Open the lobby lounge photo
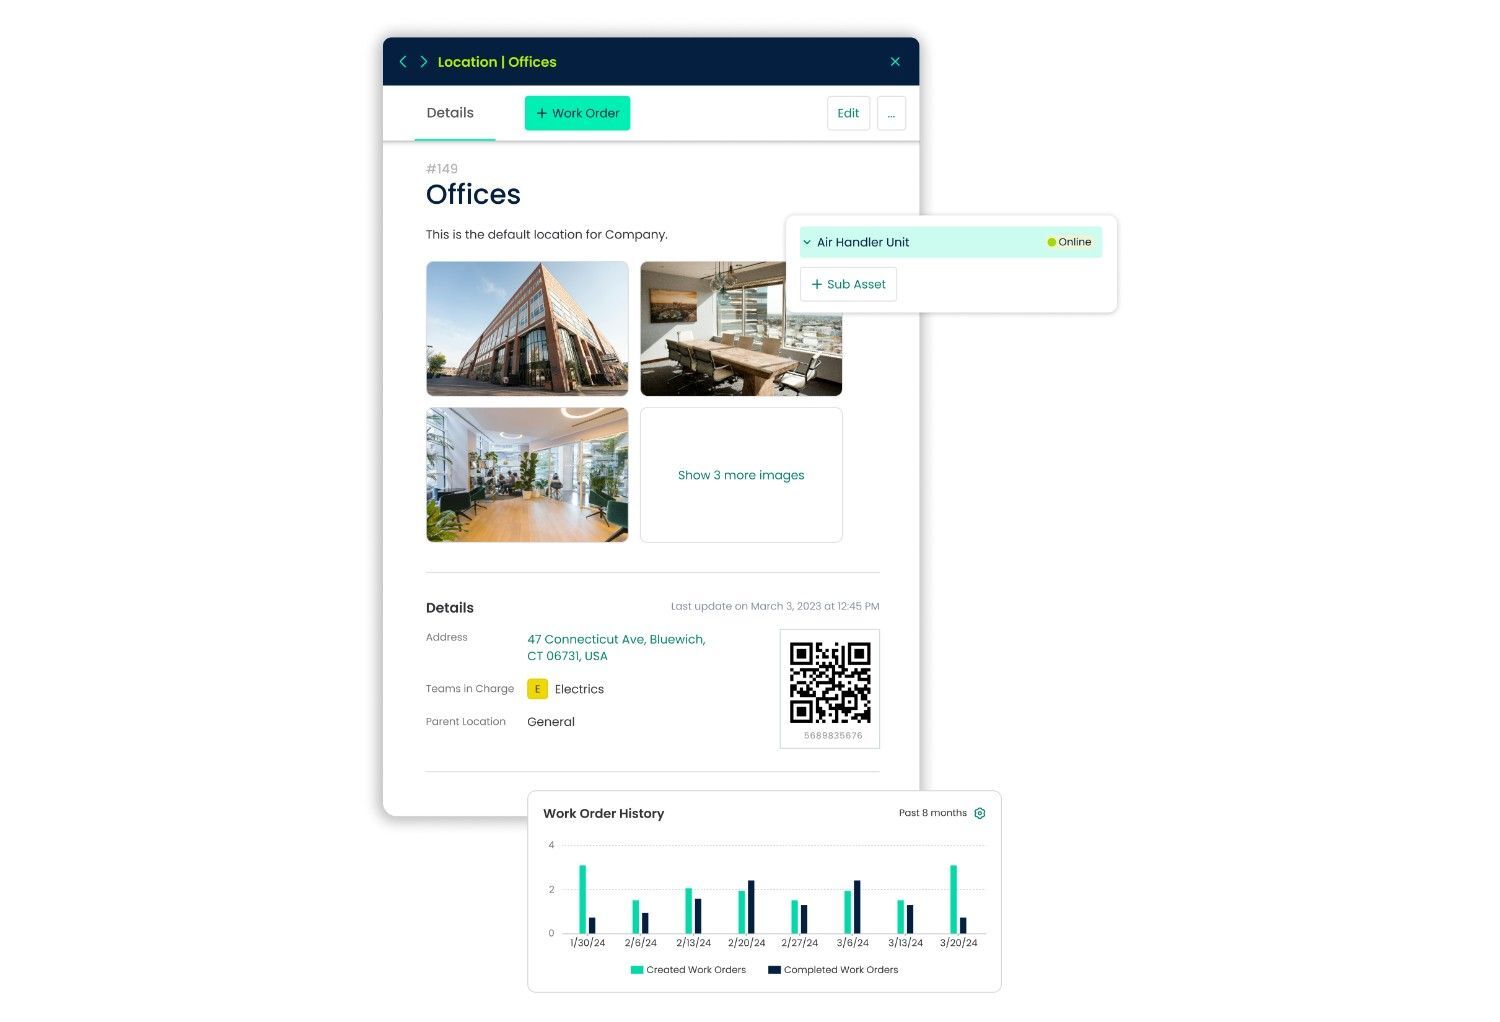 527,475
